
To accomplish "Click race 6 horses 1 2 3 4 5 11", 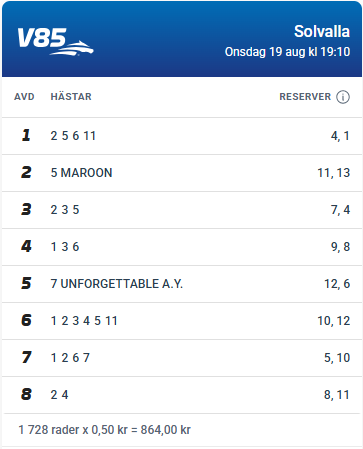I will pyautogui.click(x=84, y=321).
